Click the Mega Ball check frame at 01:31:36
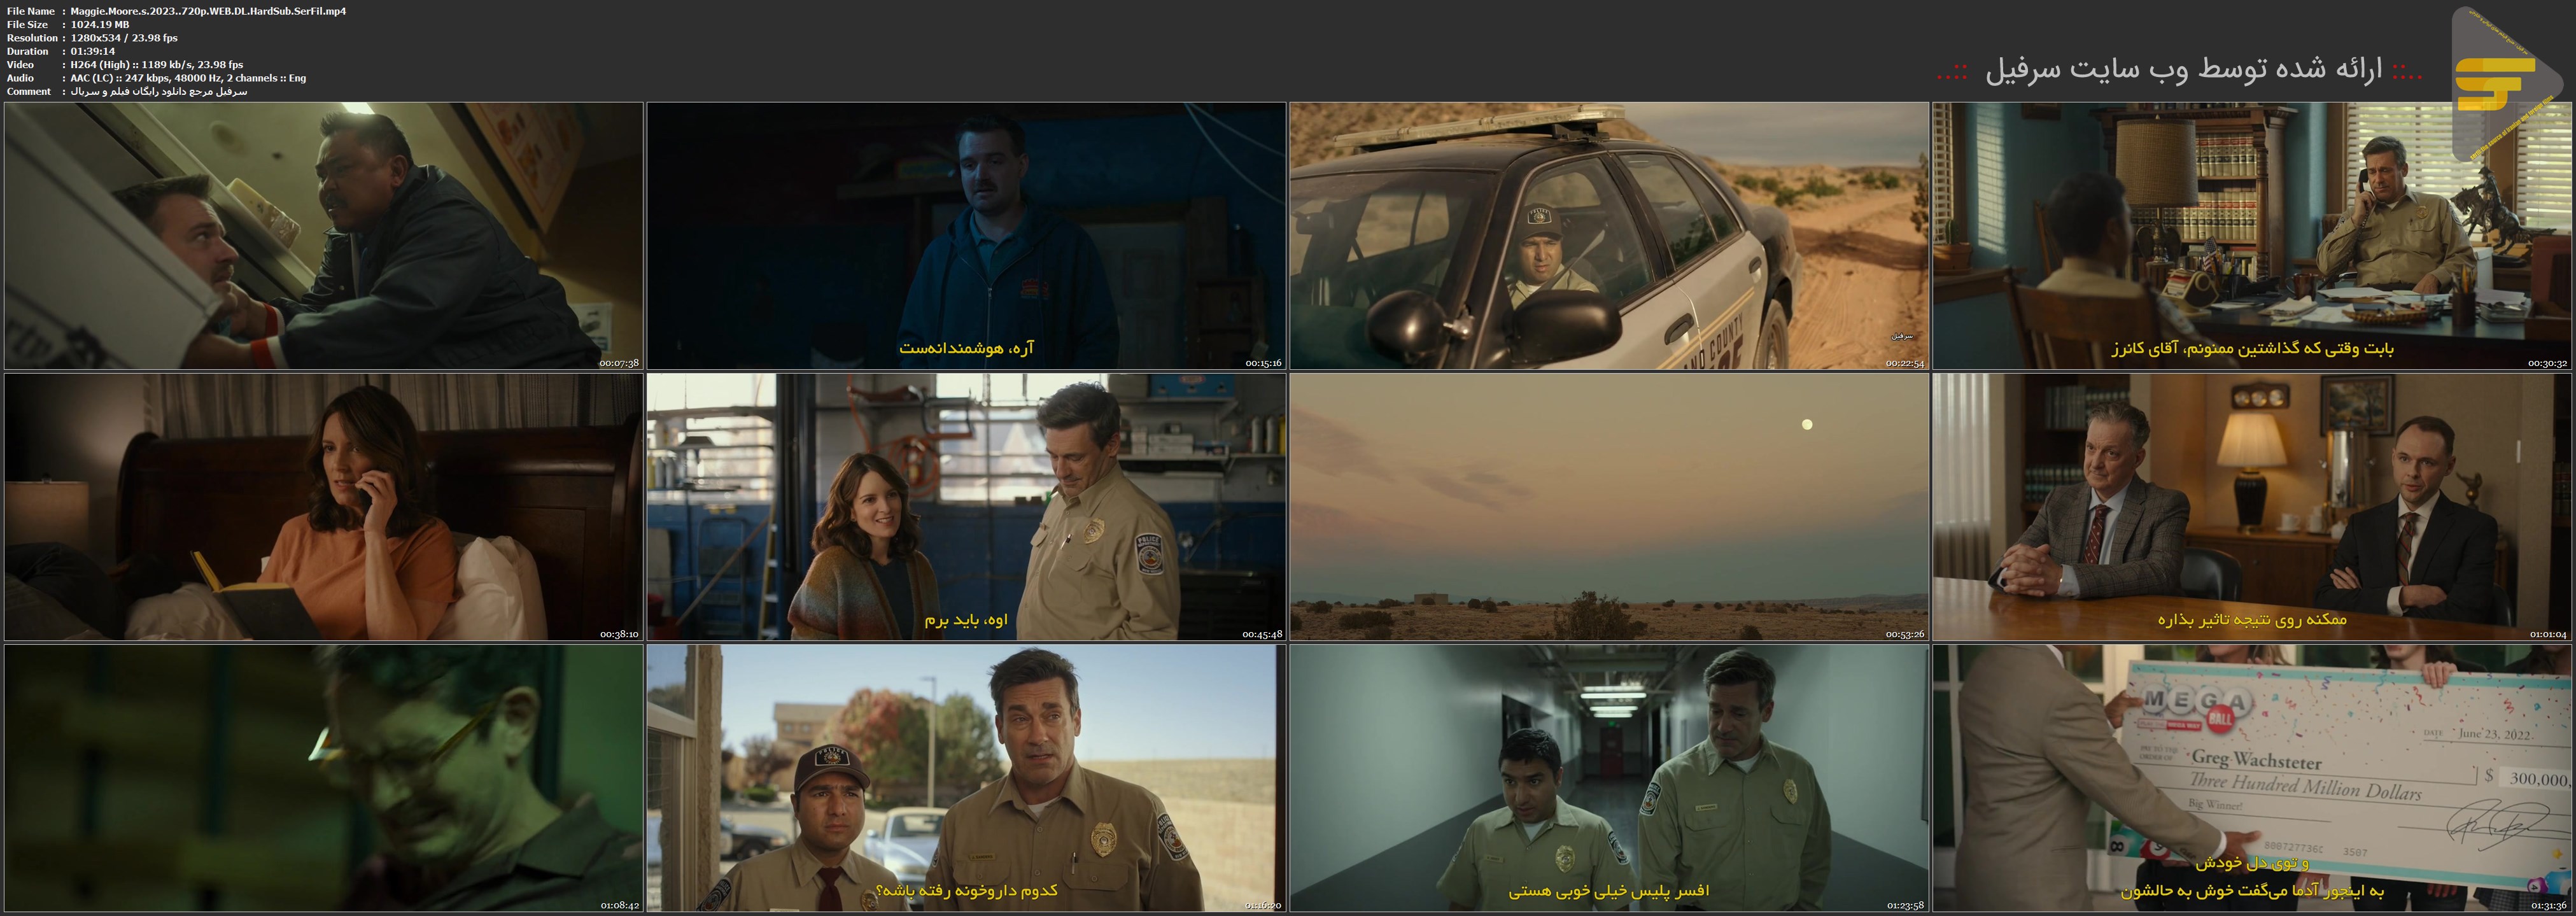2576x916 pixels. pos(2252,778)
